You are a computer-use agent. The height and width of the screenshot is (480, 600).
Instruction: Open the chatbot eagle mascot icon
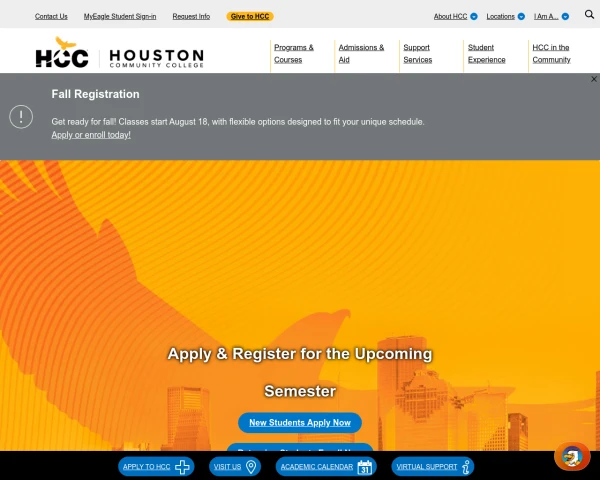click(572, 456)
